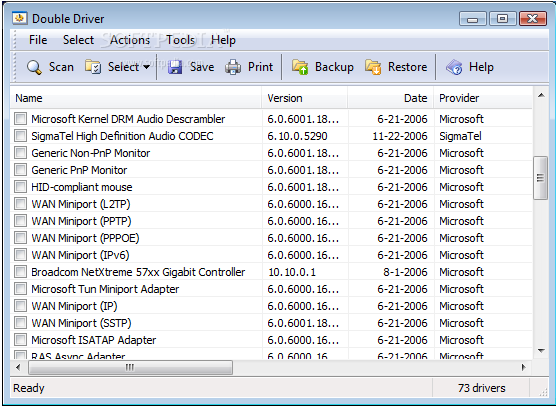The width and height of the screenshot is (556, 406).
Task: Check the WAN Miniport (IP) box
Action: click(x=20, y=306)
